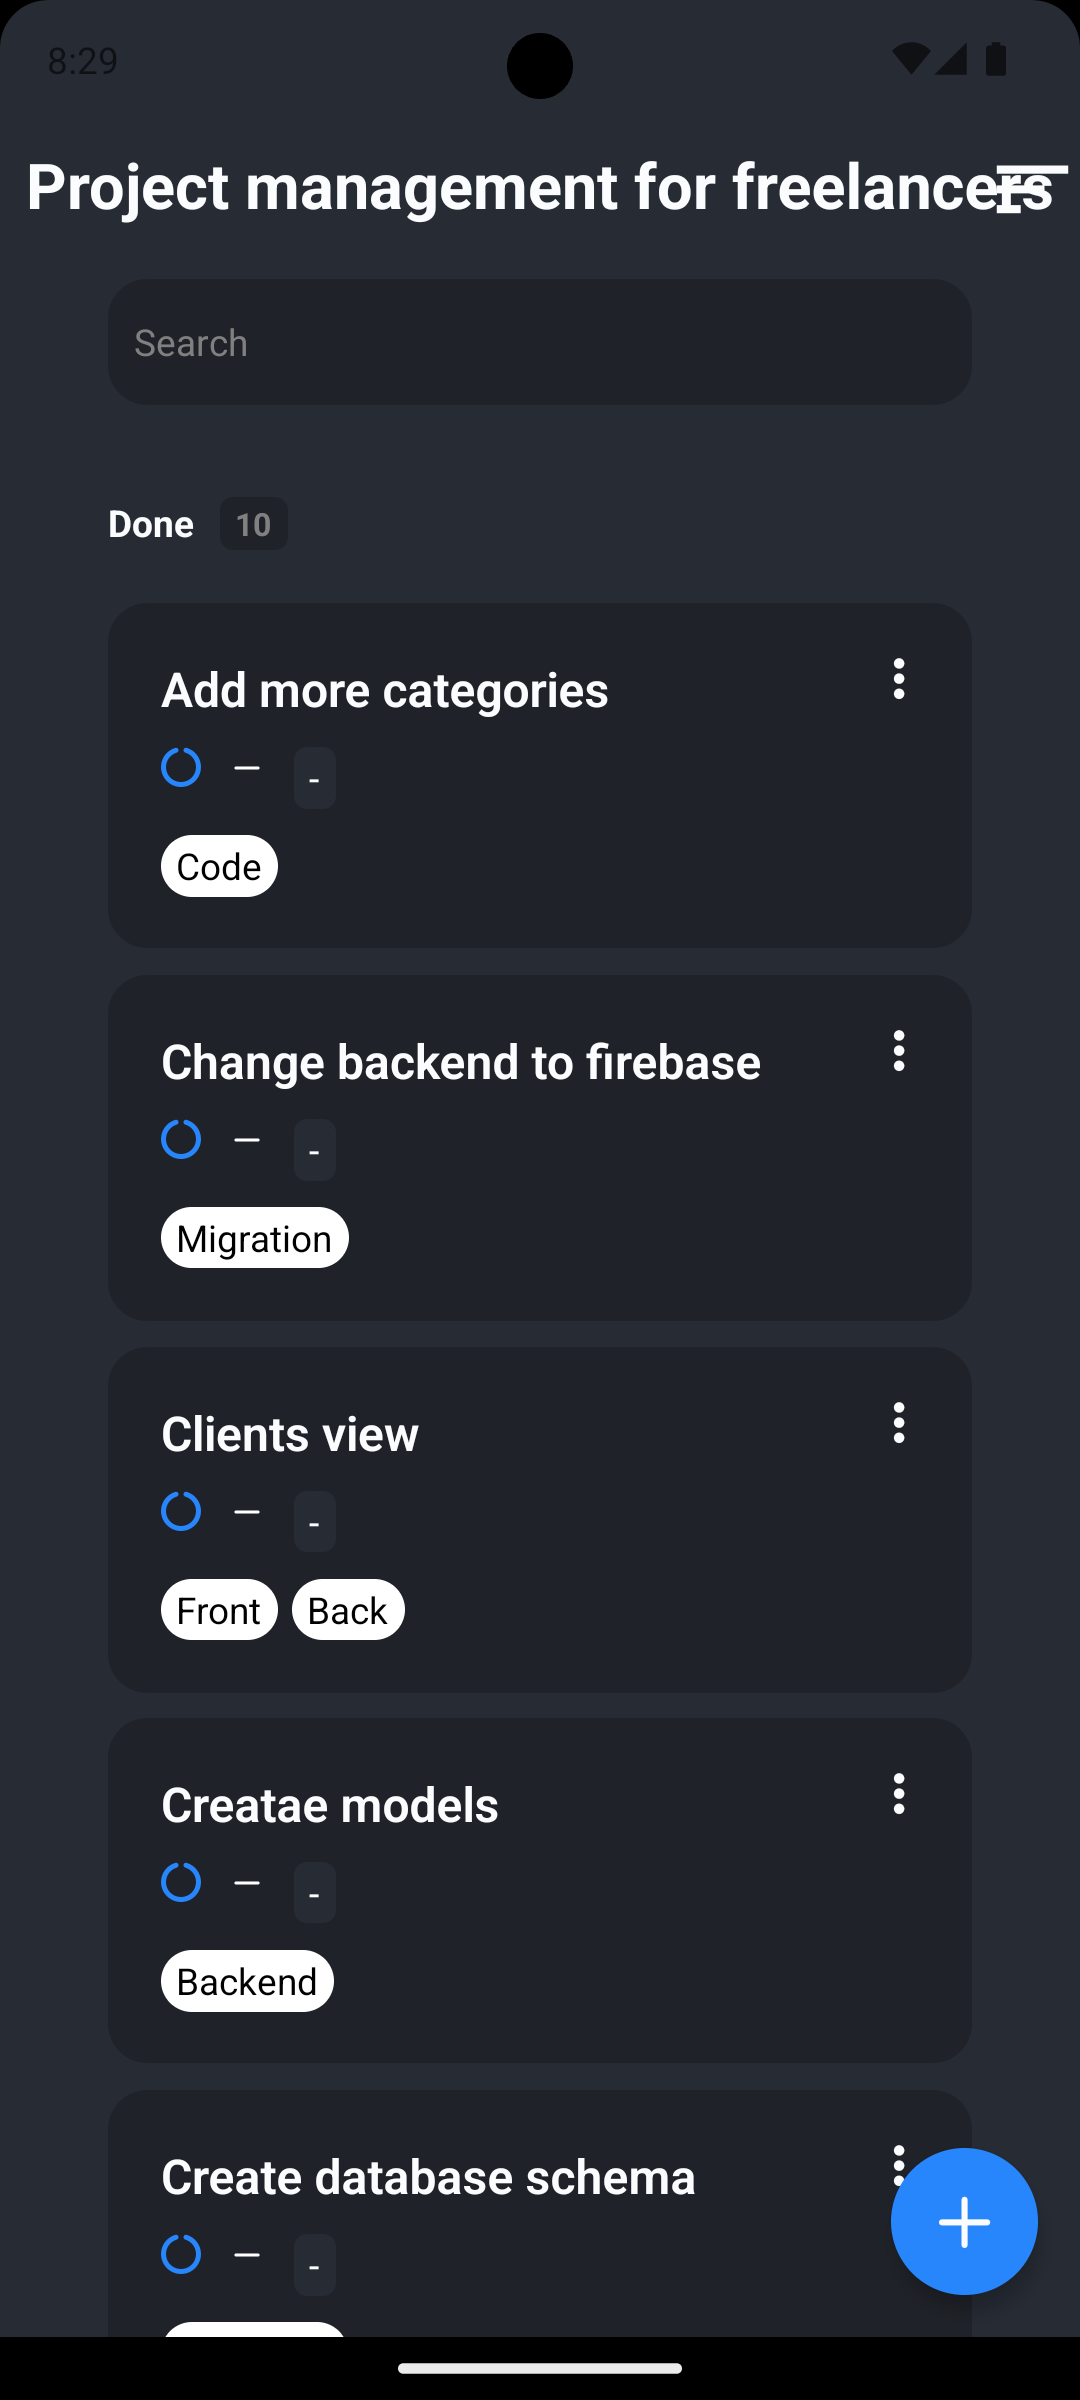This screenshot has width=1080, height=2400.
Task: Tap the Backend tag chip
Action: pyautogui.click(x=247, y=1981)
